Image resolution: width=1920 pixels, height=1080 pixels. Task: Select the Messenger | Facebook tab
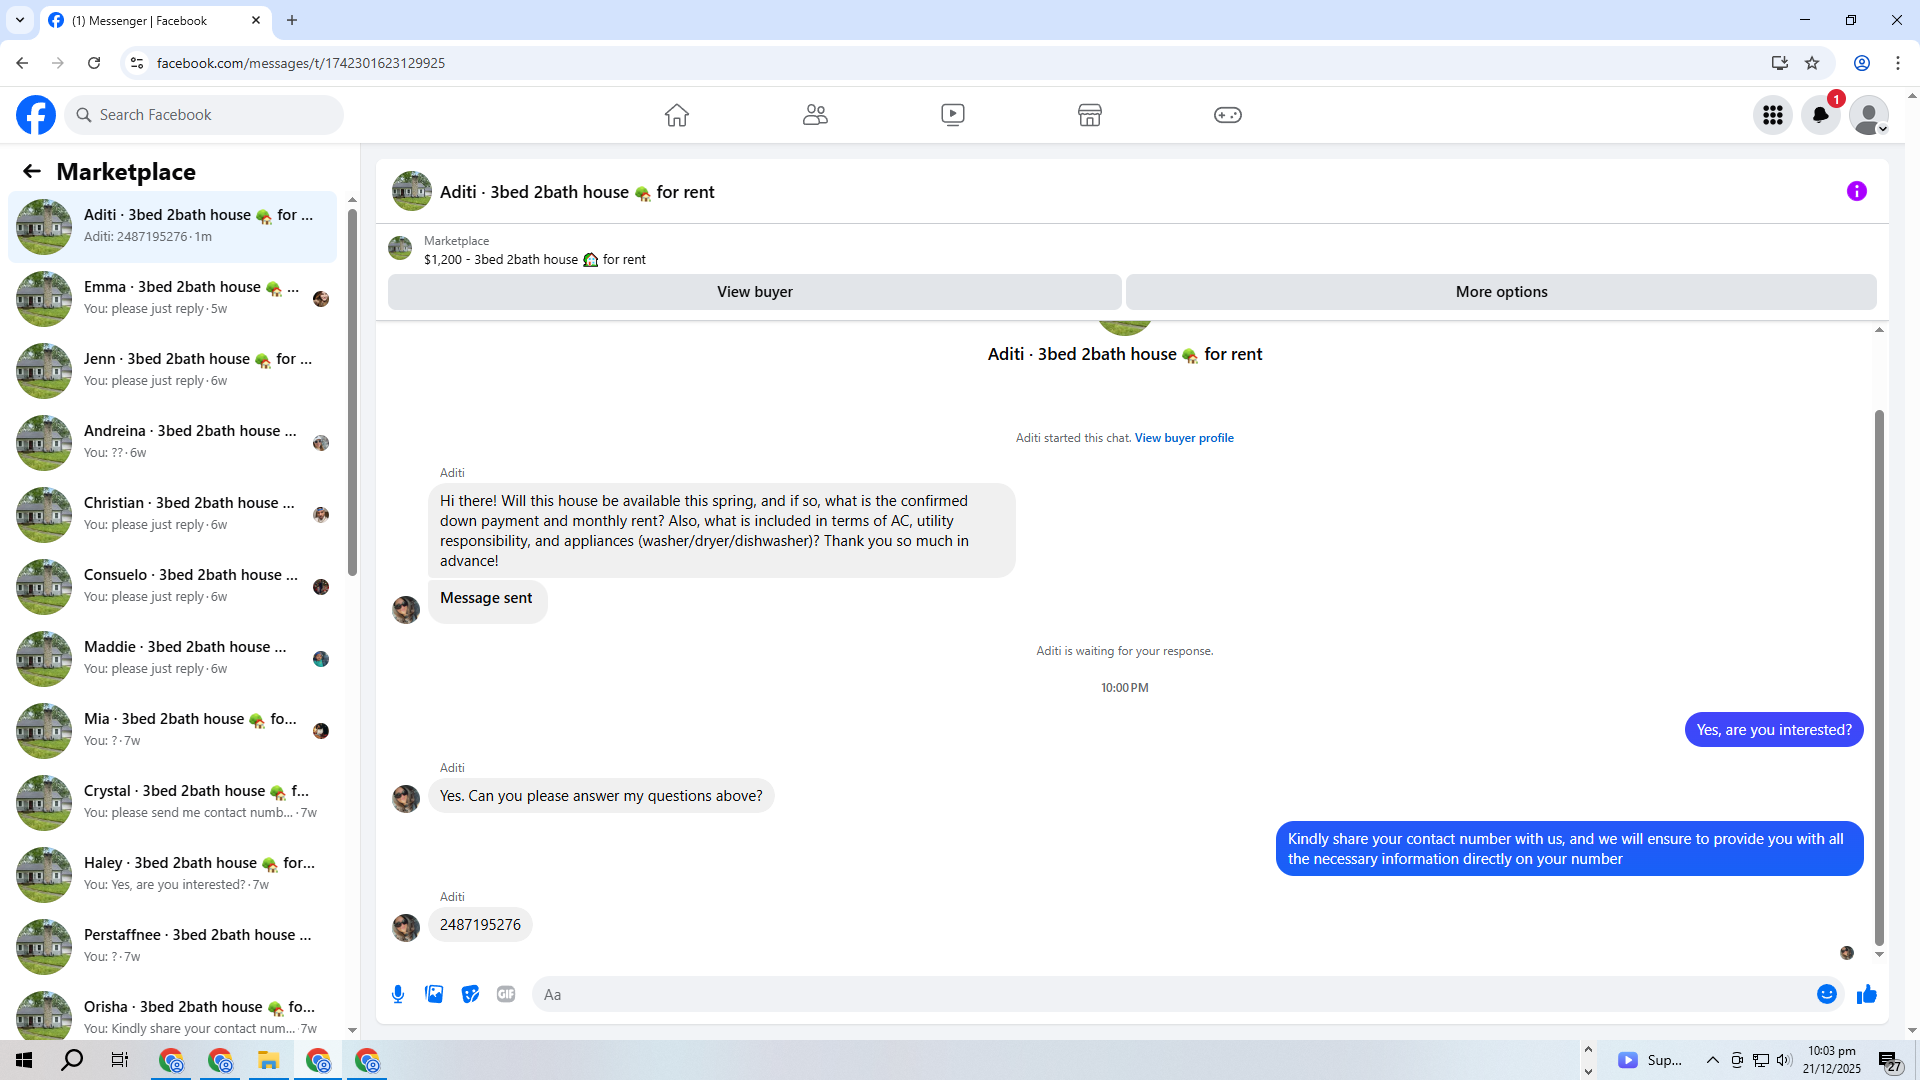(x=155, y=20)
